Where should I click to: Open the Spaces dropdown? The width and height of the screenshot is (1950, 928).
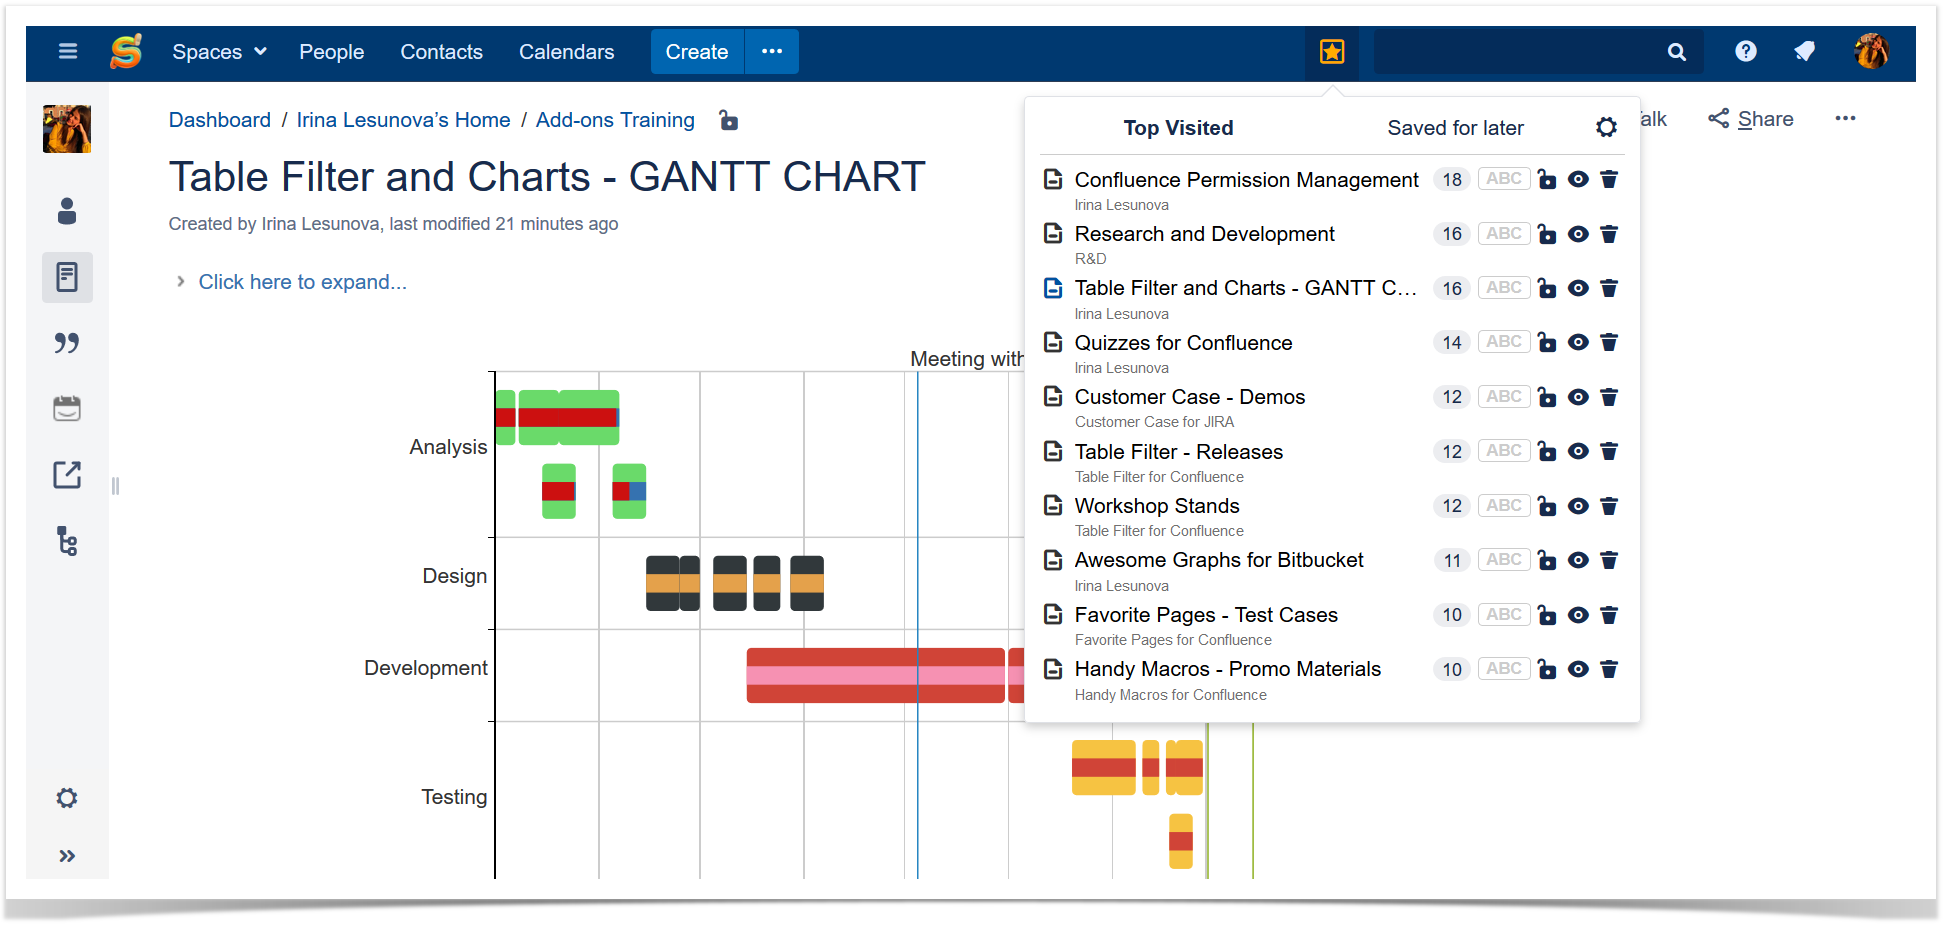[x=219, y=52]
